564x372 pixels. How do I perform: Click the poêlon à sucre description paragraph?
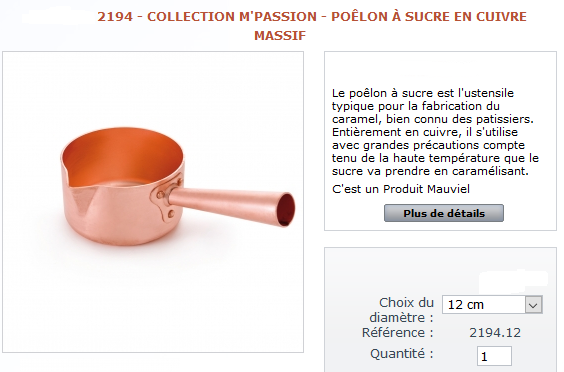click(435, 132)
